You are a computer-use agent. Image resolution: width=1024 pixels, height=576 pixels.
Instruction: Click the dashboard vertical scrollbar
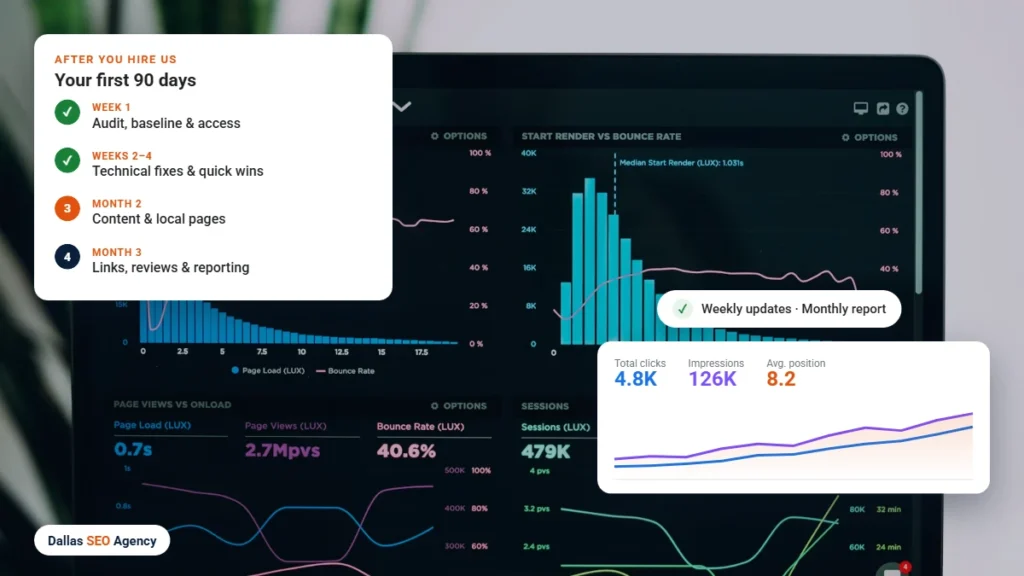(x=920, y=193)
